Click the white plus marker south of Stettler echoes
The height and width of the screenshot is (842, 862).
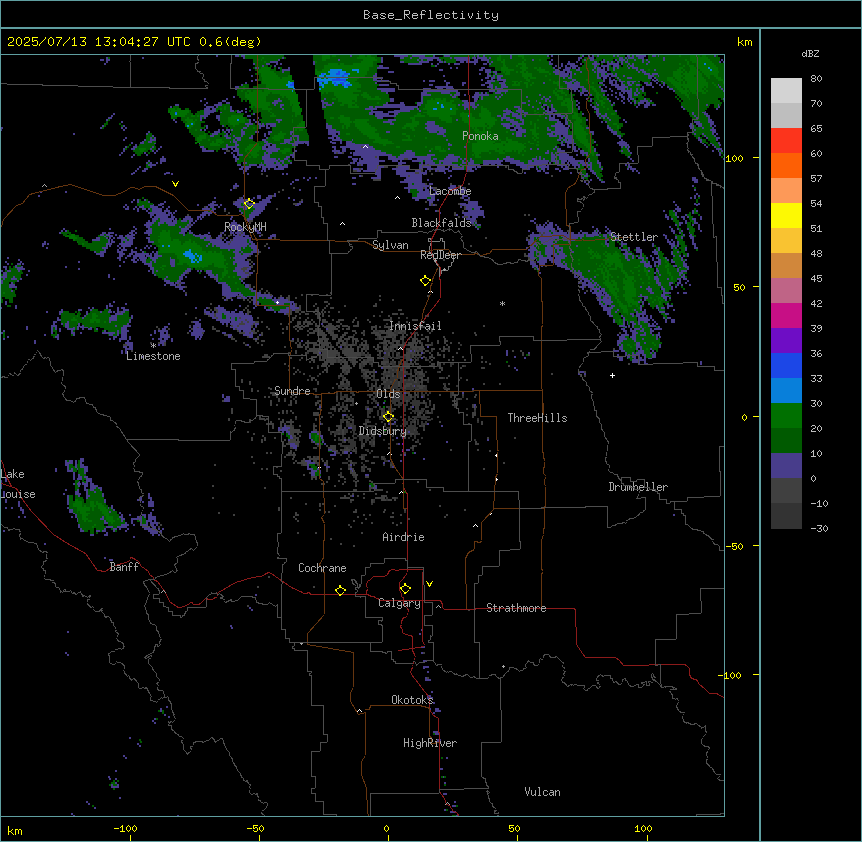click(612, 375)
